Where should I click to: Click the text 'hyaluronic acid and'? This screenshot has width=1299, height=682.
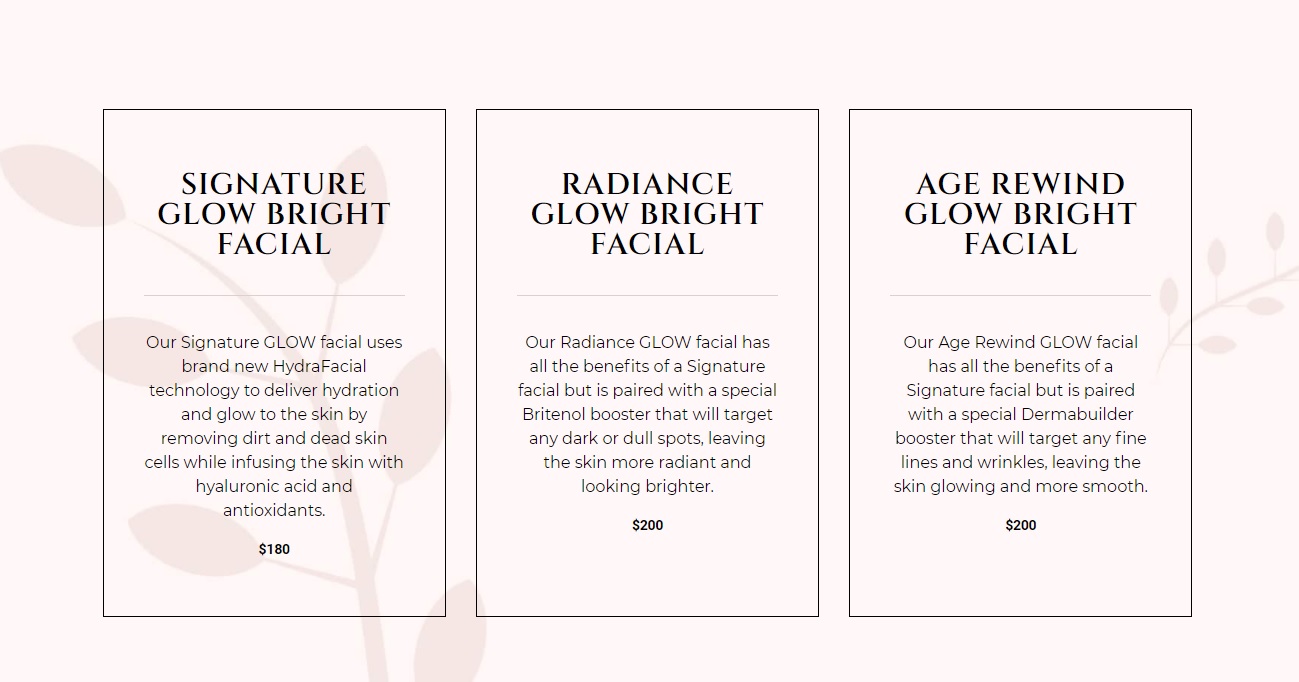tap(274, 486)
